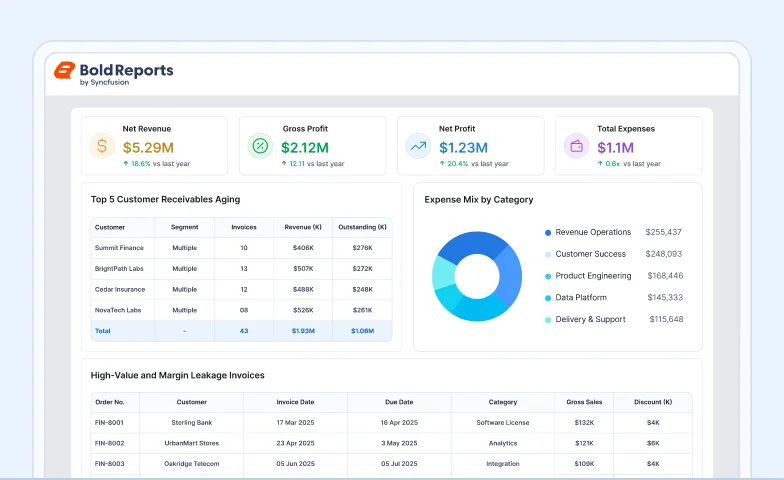Click the $132K gross sales cell
This screenshot has height=480, width=784.
click(584, 422)
